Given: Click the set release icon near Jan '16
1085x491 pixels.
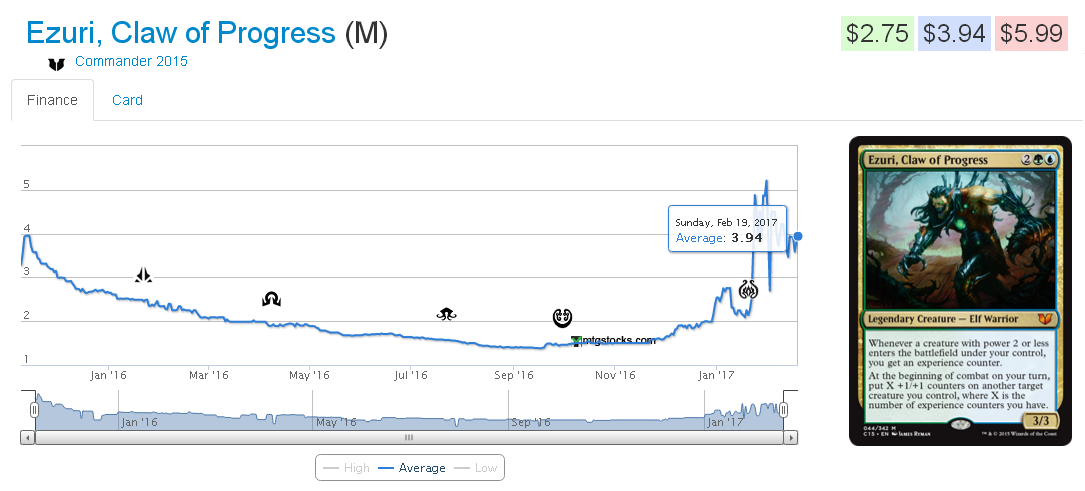Looking at the screenshot, I should (x=143, y=275).
